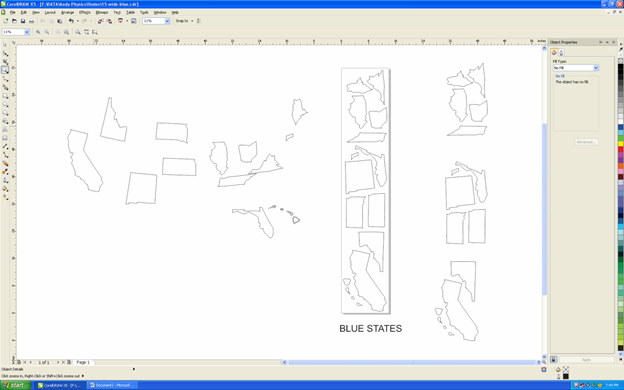624x390 pixels.
Task: Switch to CorelDRAW X5 taskbar button
Action: [x=59, y=385]
